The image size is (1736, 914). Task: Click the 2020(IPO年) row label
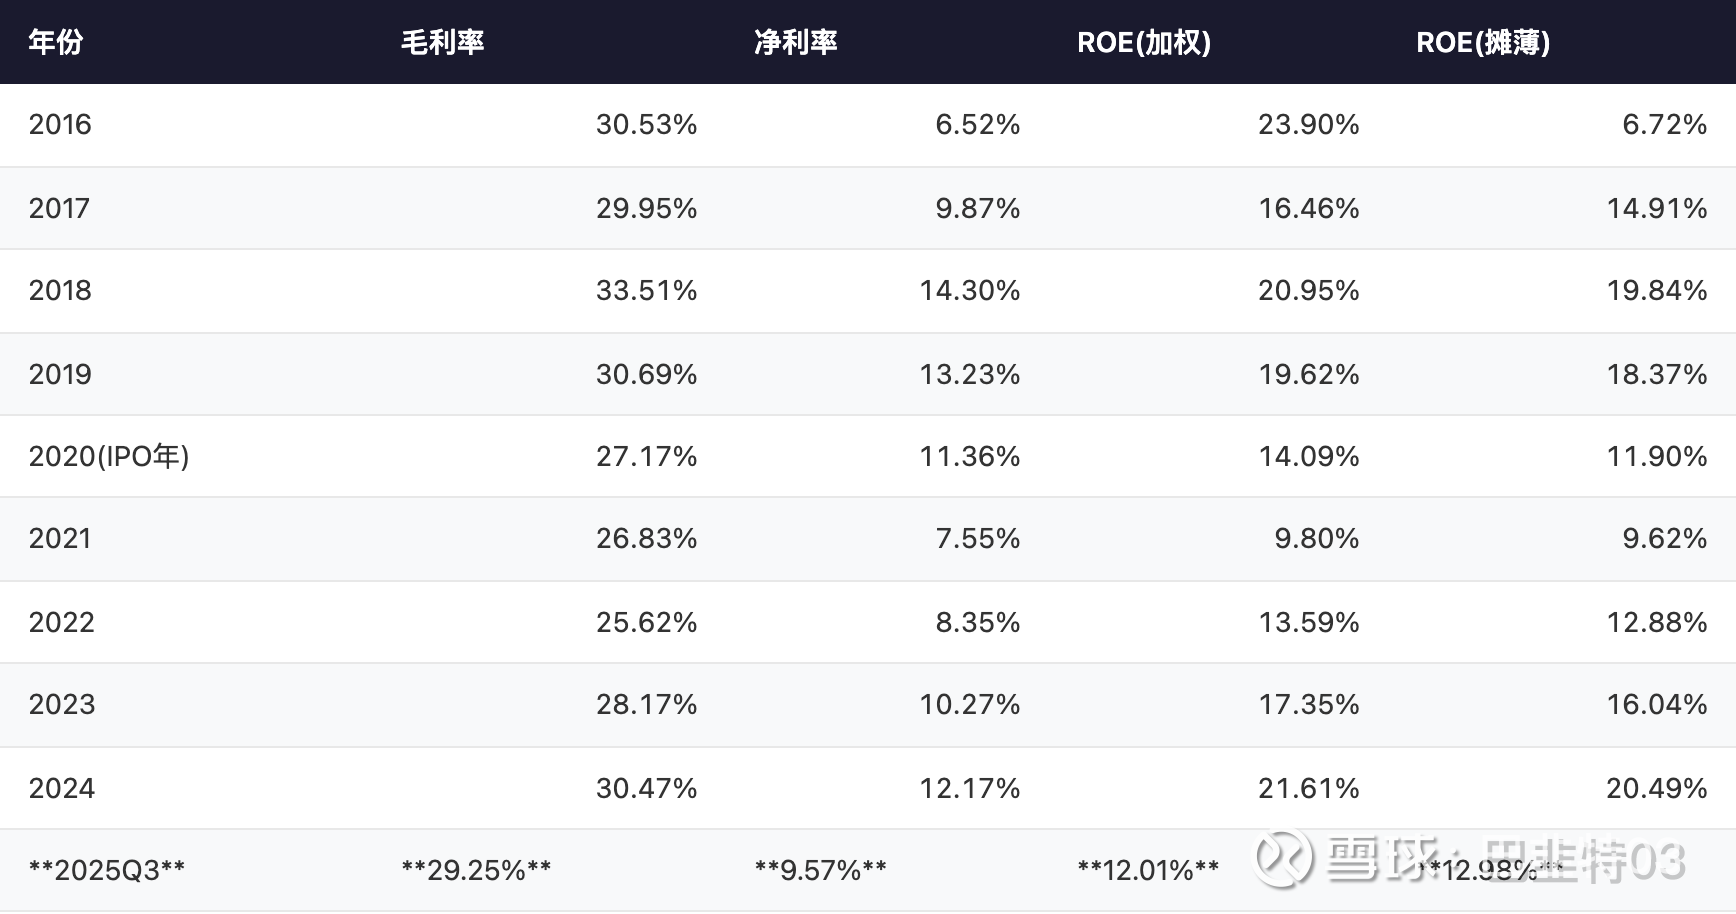coord(108,457)
